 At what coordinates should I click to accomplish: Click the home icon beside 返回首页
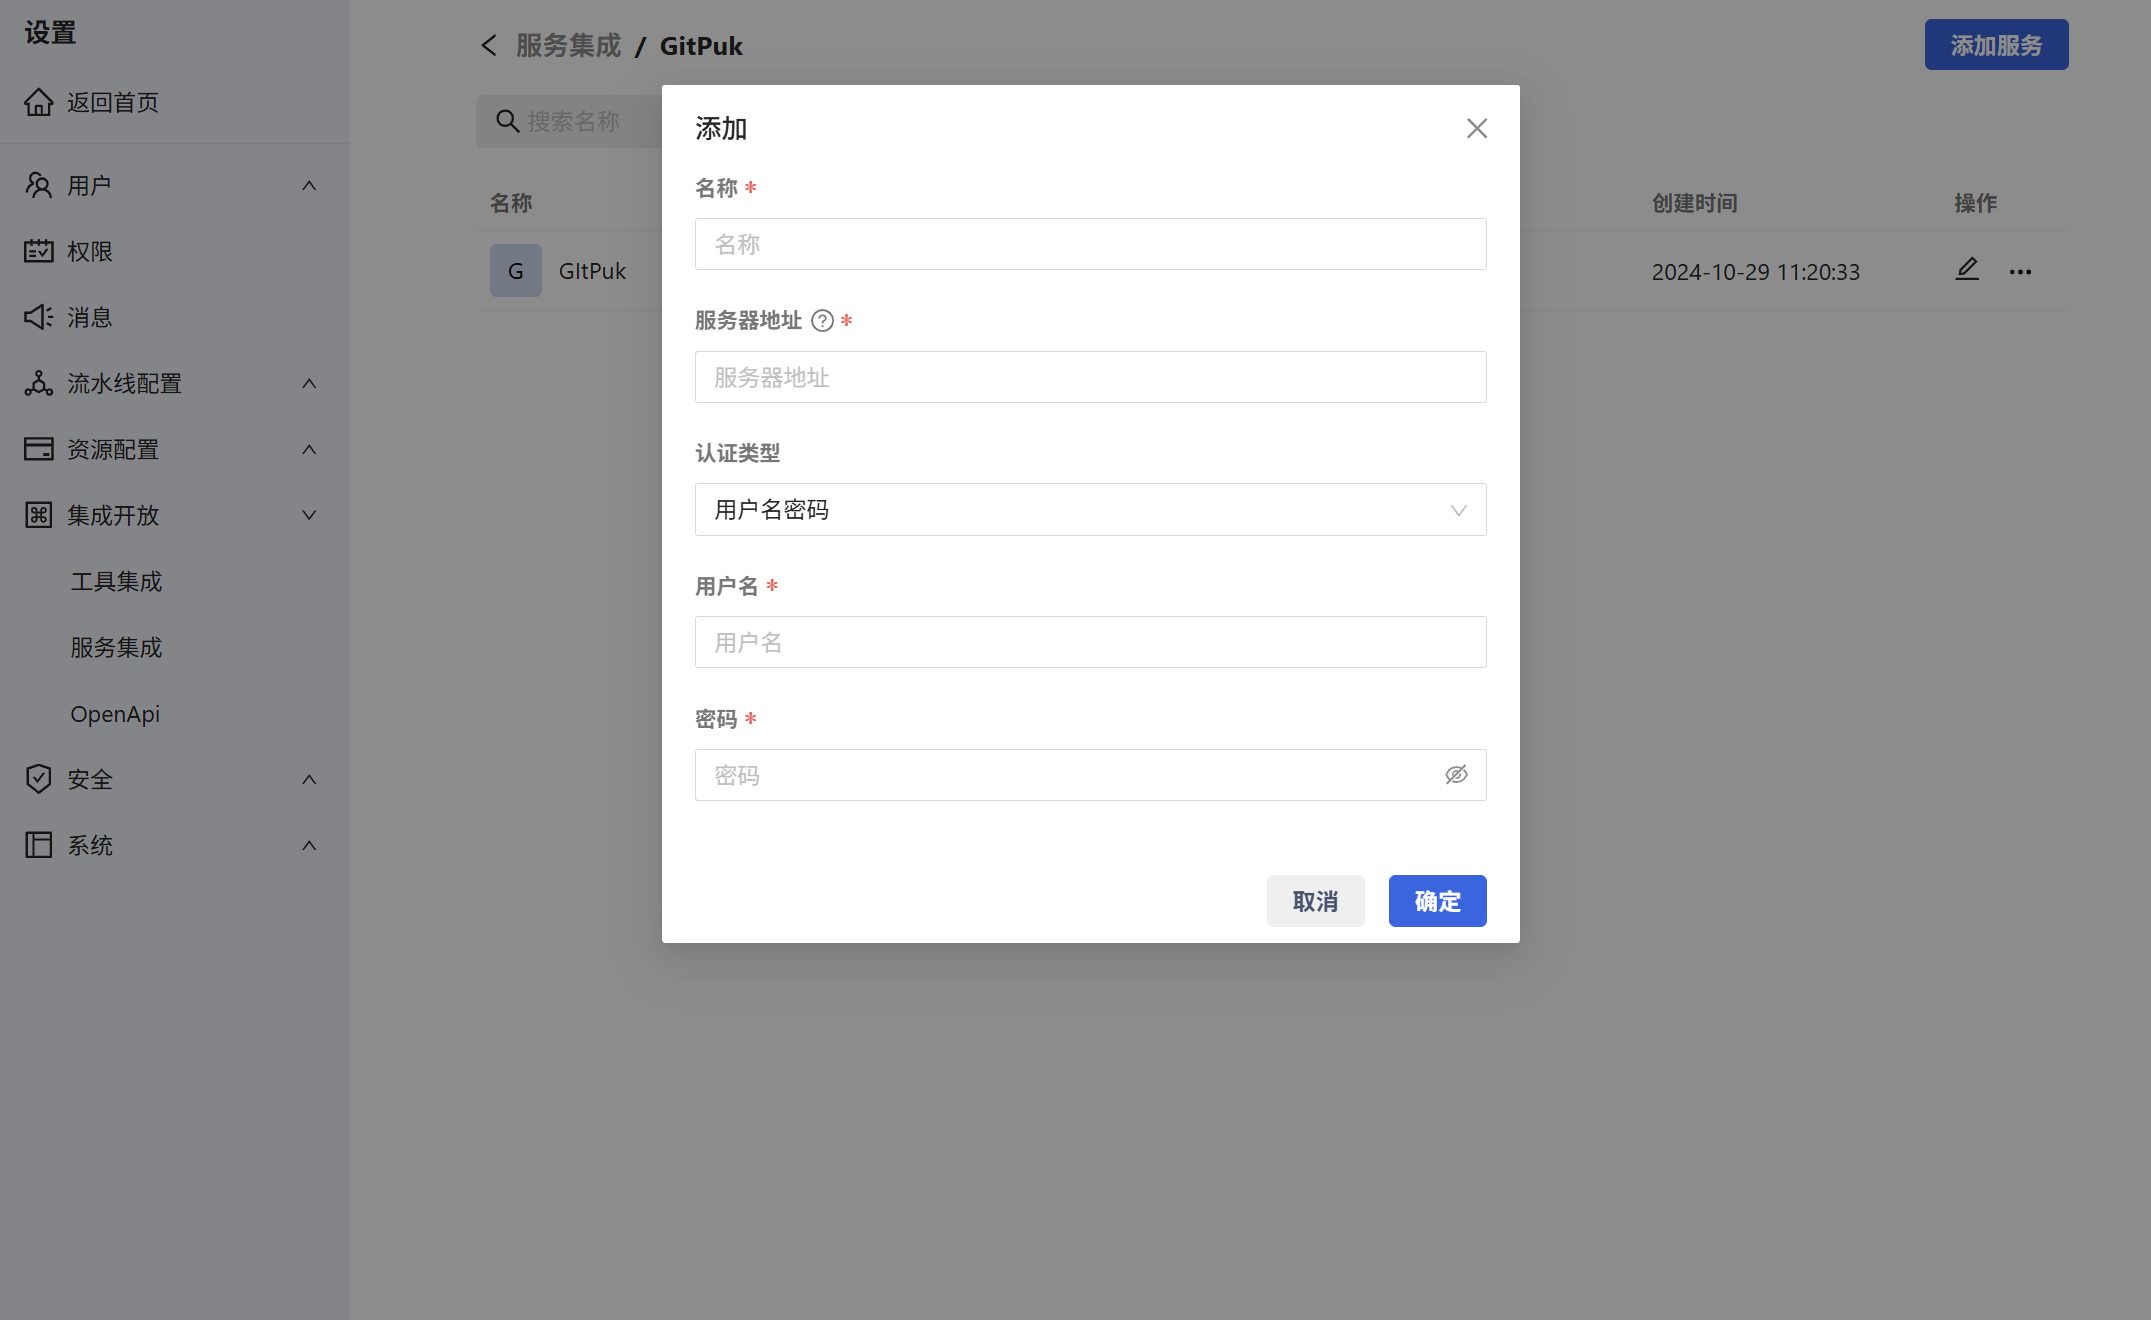38,102
